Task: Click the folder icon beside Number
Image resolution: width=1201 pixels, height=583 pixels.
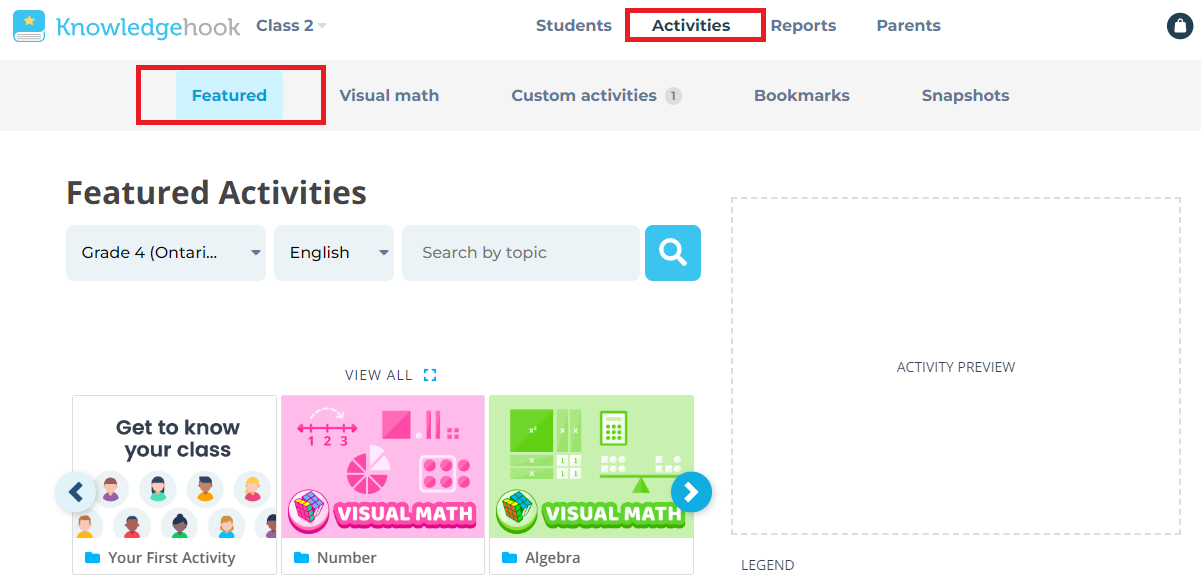Action: [301, 558]
